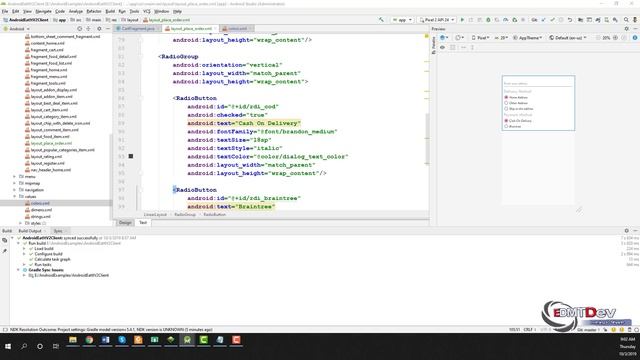Viewport: 640px width, 360px height.
Task: Select Other Address radio in preview
Action: click(506, 103)
